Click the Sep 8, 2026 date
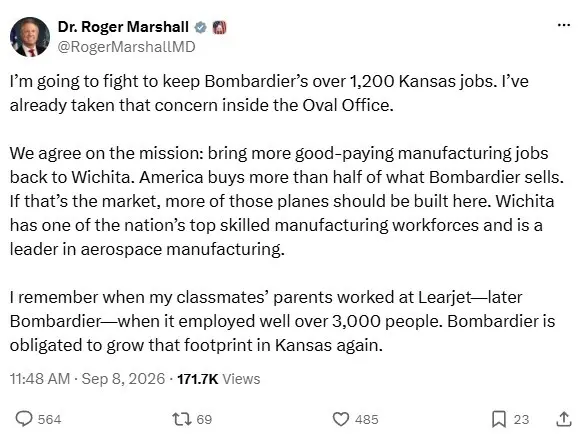 tap(123, 379)
